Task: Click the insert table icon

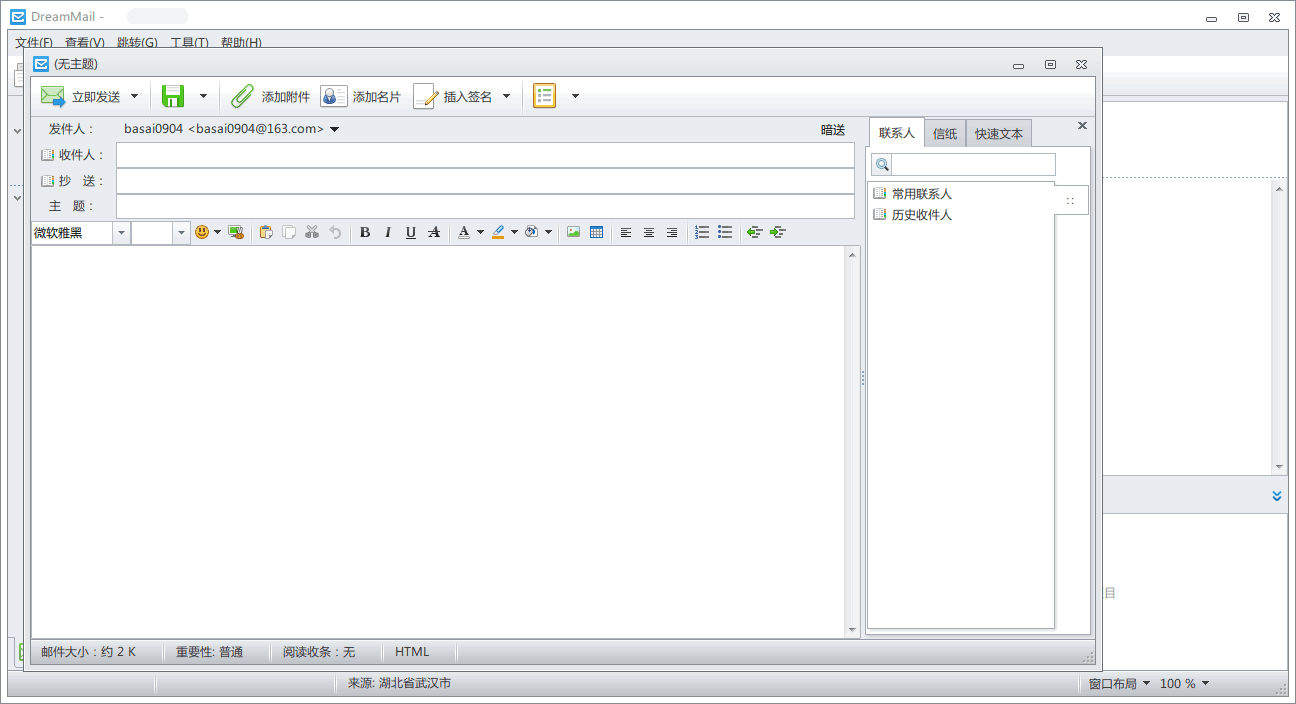Action: (596, 232)
